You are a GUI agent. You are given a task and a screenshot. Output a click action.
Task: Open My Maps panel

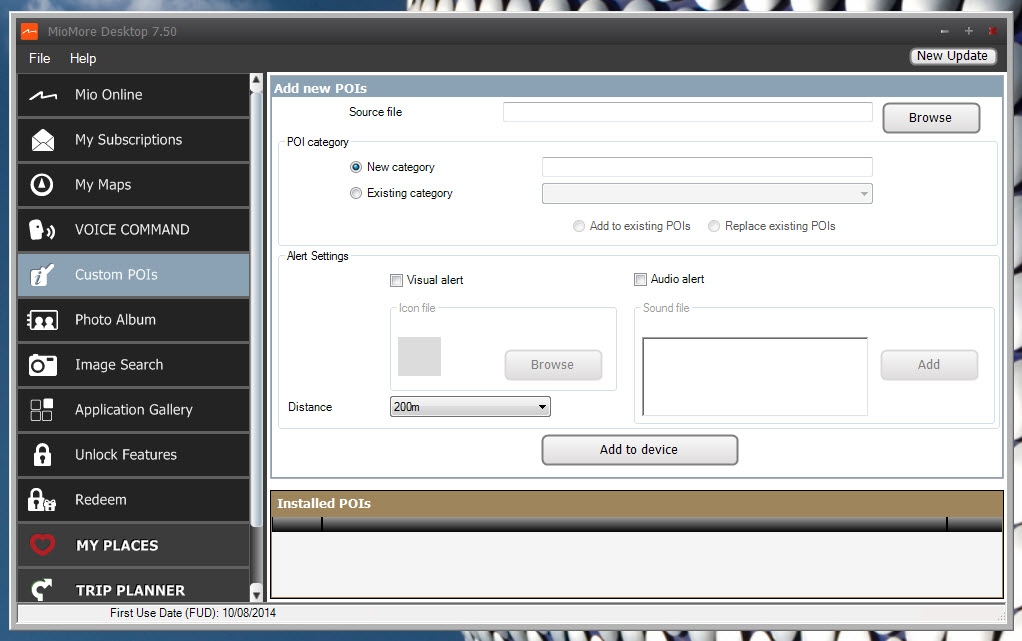pos(133,185)
